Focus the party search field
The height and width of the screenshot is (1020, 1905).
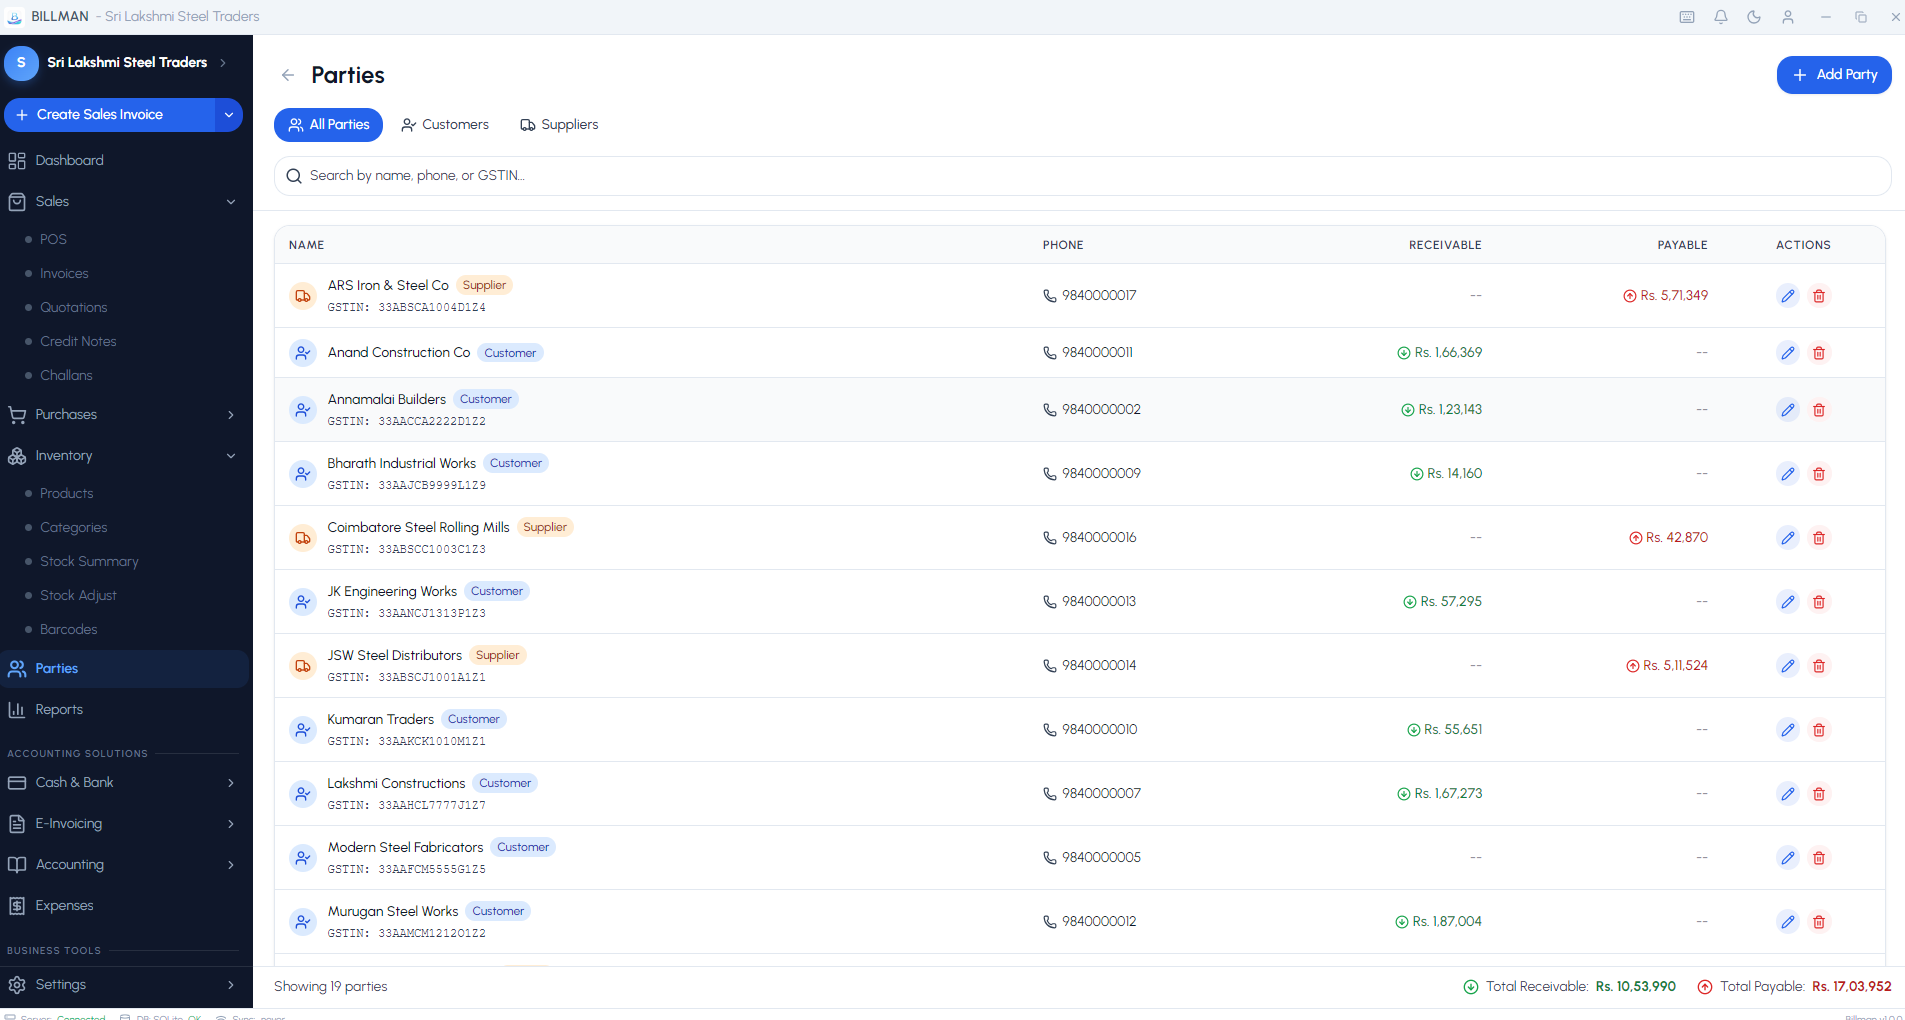1082,176
